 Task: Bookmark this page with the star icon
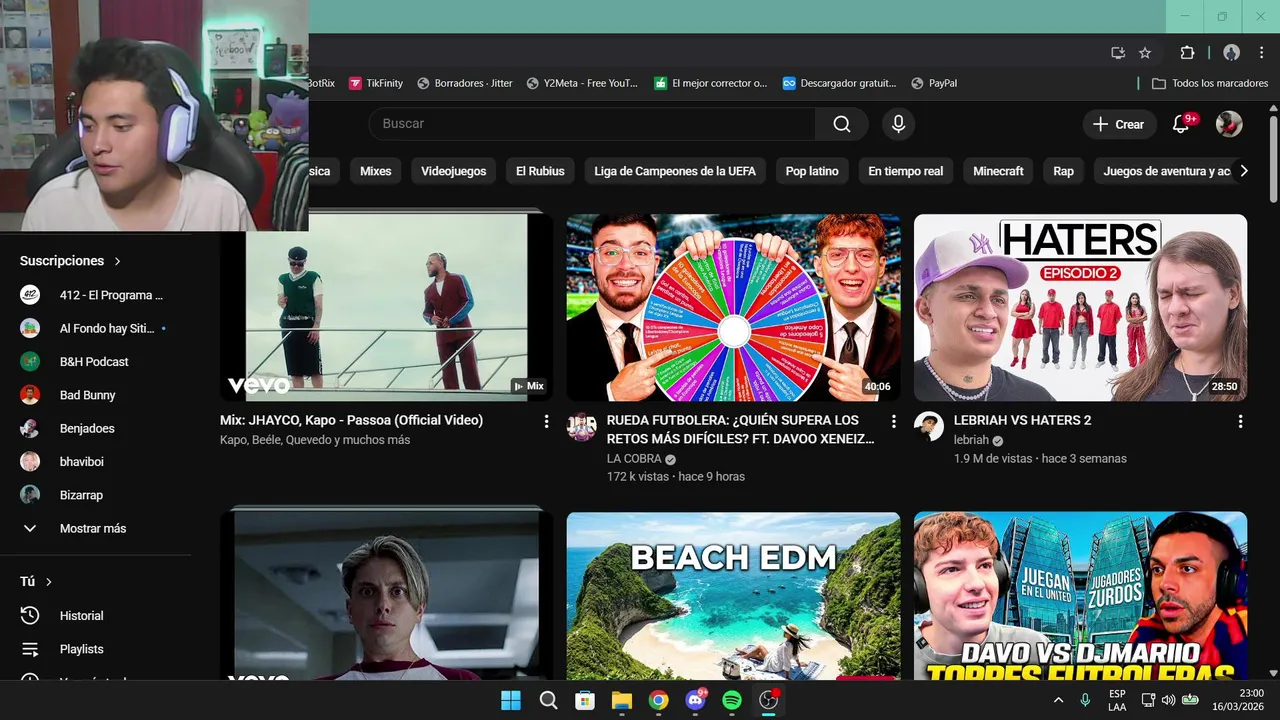tap(1145, 53)
